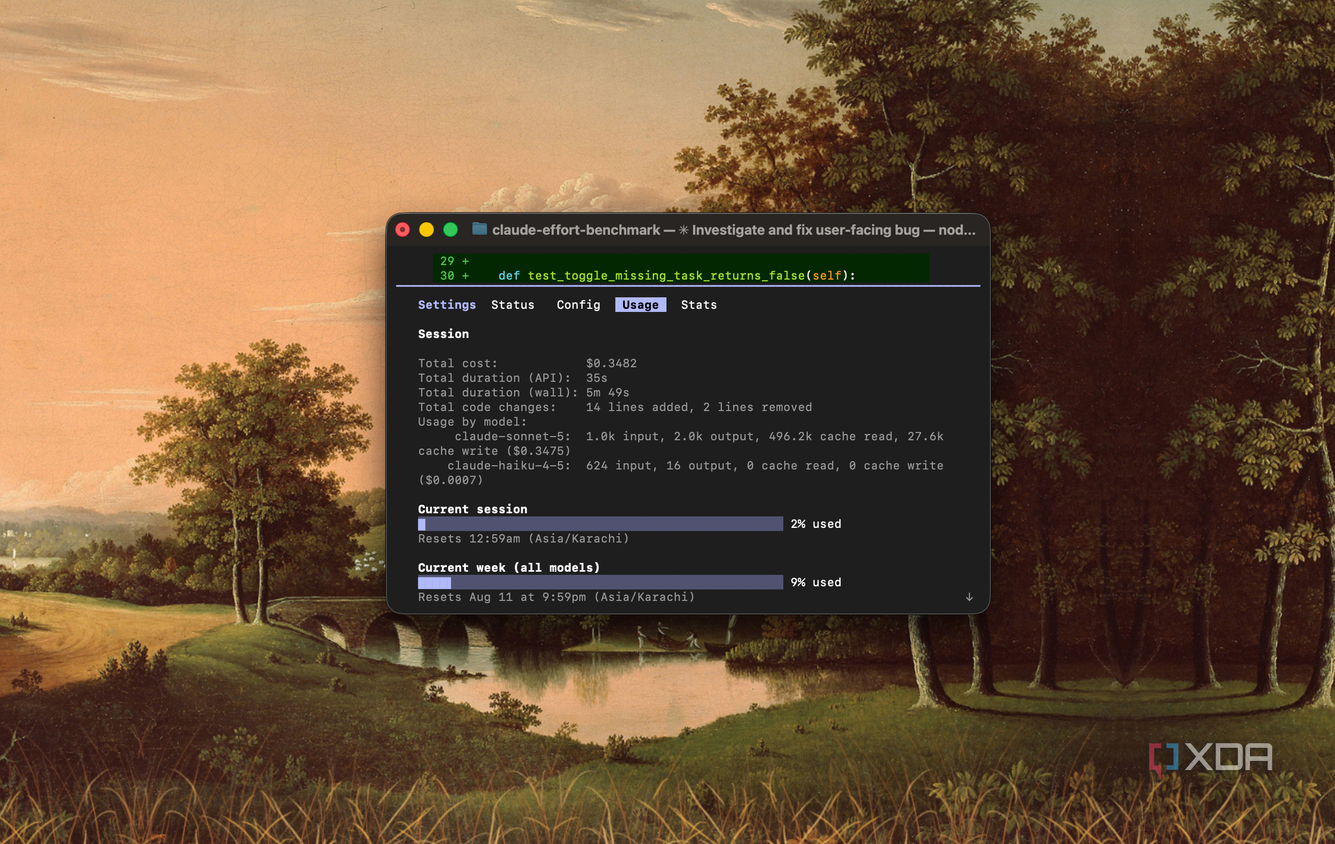1335x844 pixels.
Task: Select the highlighted Usage tab
Action: [x=641, y=305]
